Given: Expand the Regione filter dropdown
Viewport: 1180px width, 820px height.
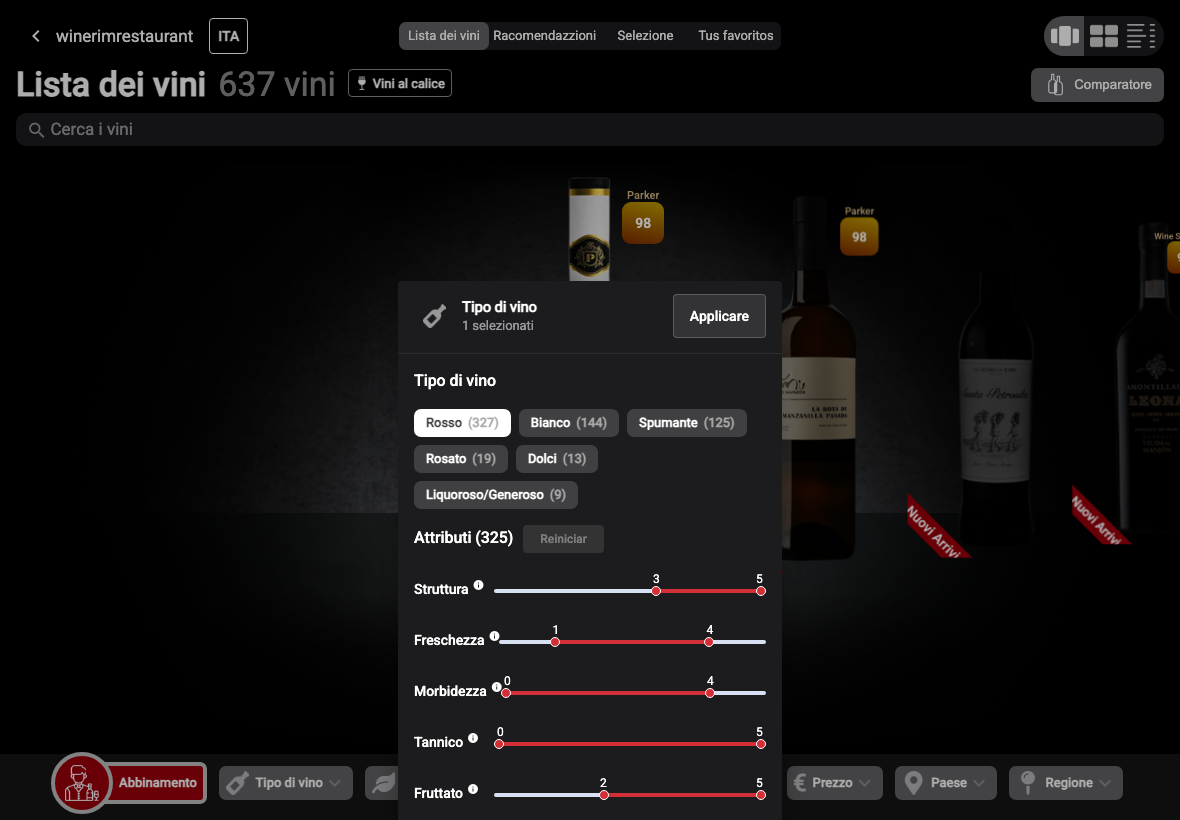Looking at the screenshot, I should tap(1066, 783).
